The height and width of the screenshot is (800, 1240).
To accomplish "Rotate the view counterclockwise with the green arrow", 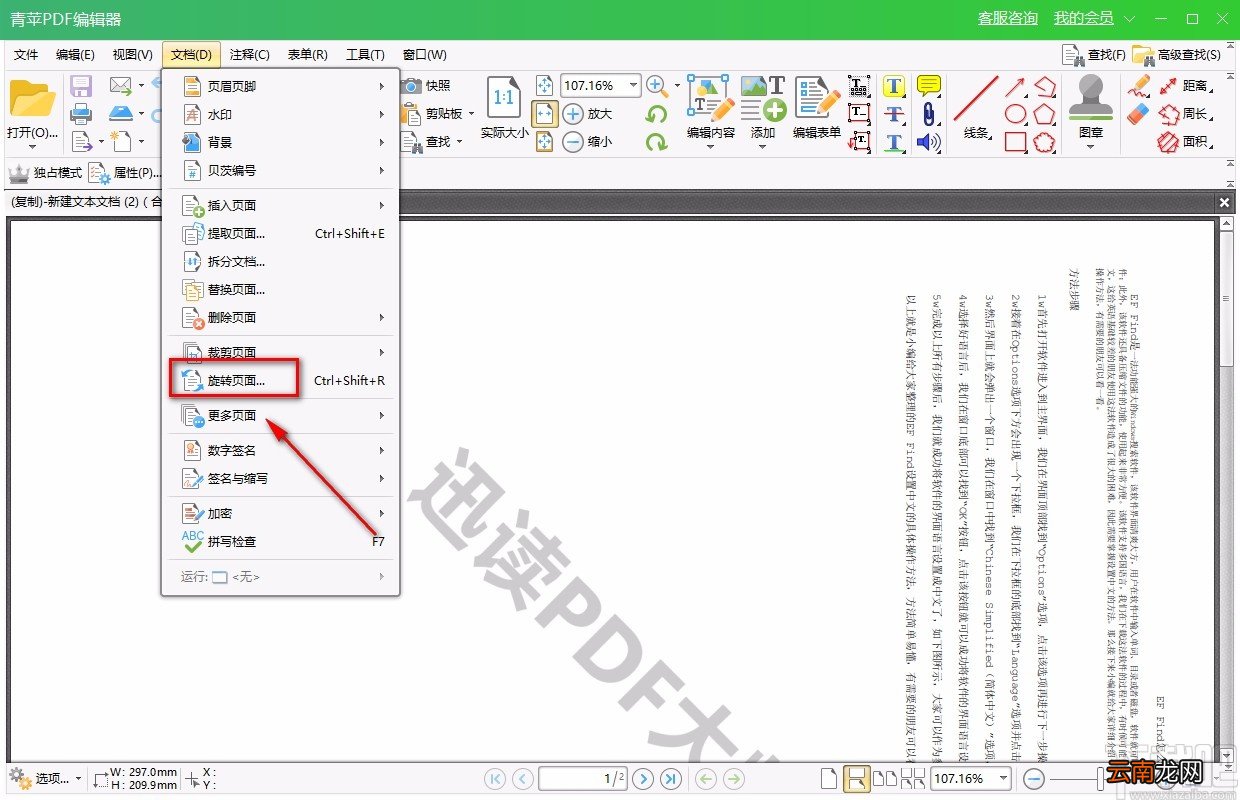I will [657, 114].
